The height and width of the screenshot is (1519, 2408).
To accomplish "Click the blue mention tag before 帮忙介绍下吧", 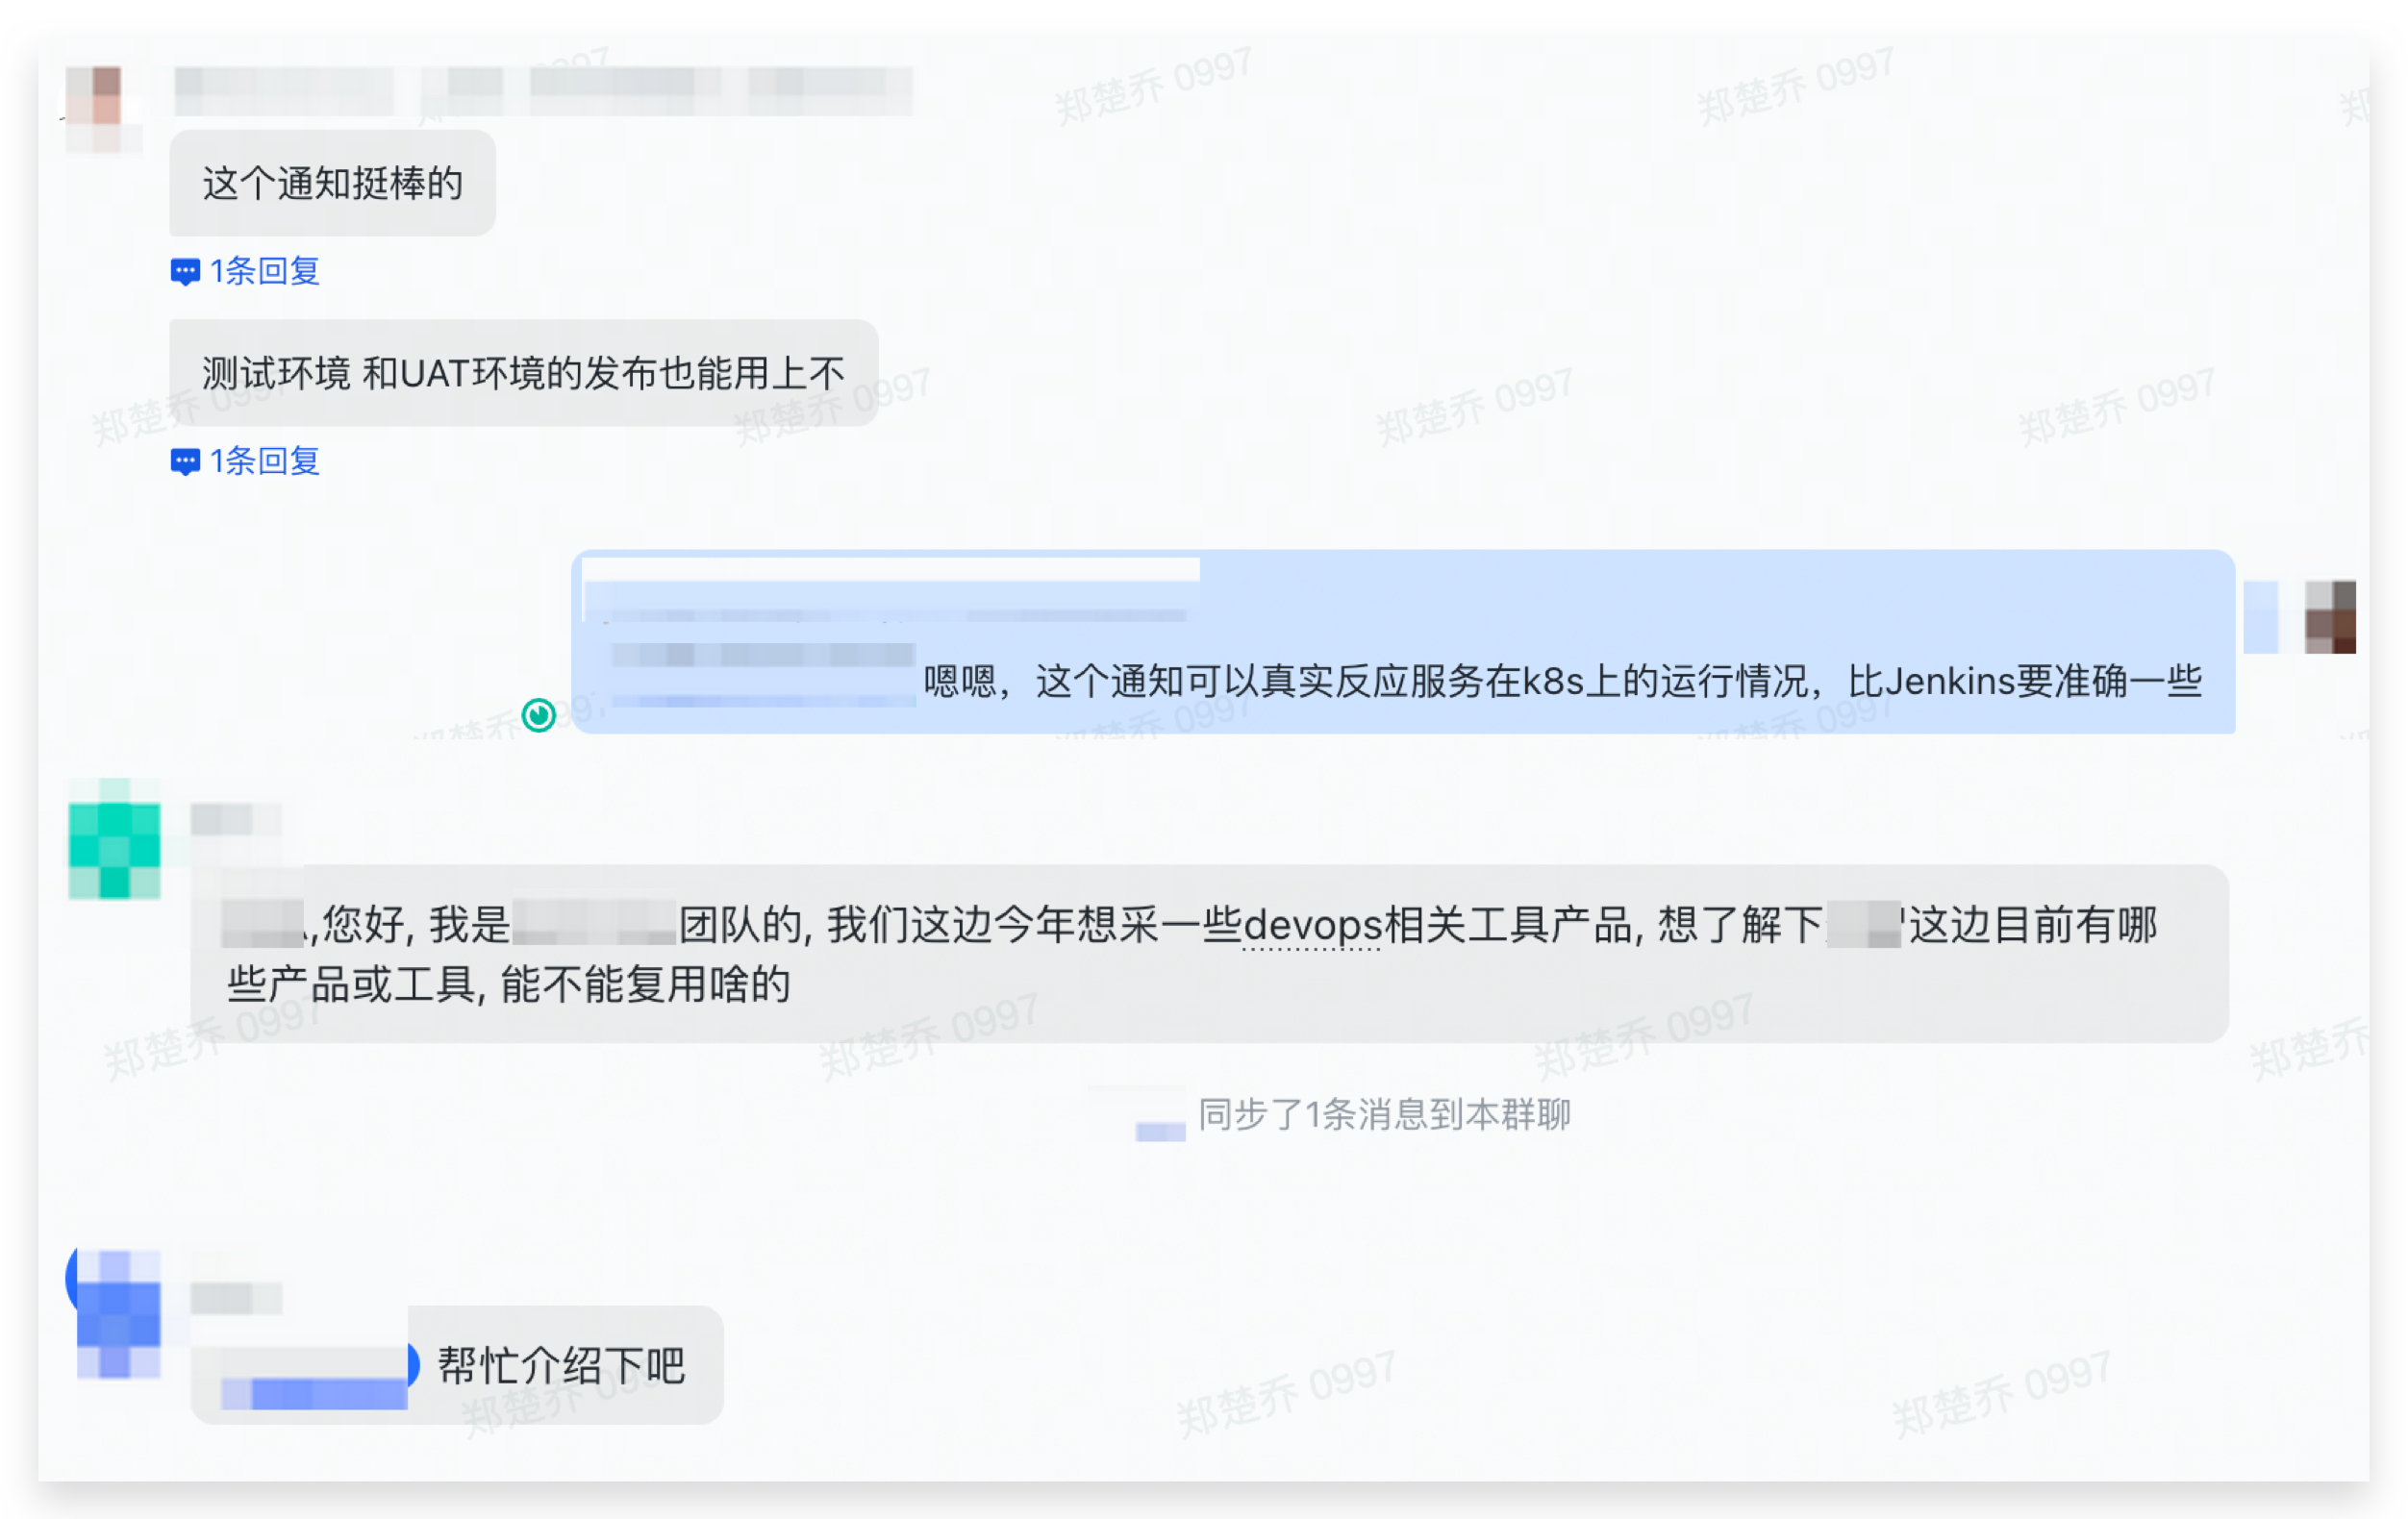I will pyautogui.click(x=314, y=1378).
